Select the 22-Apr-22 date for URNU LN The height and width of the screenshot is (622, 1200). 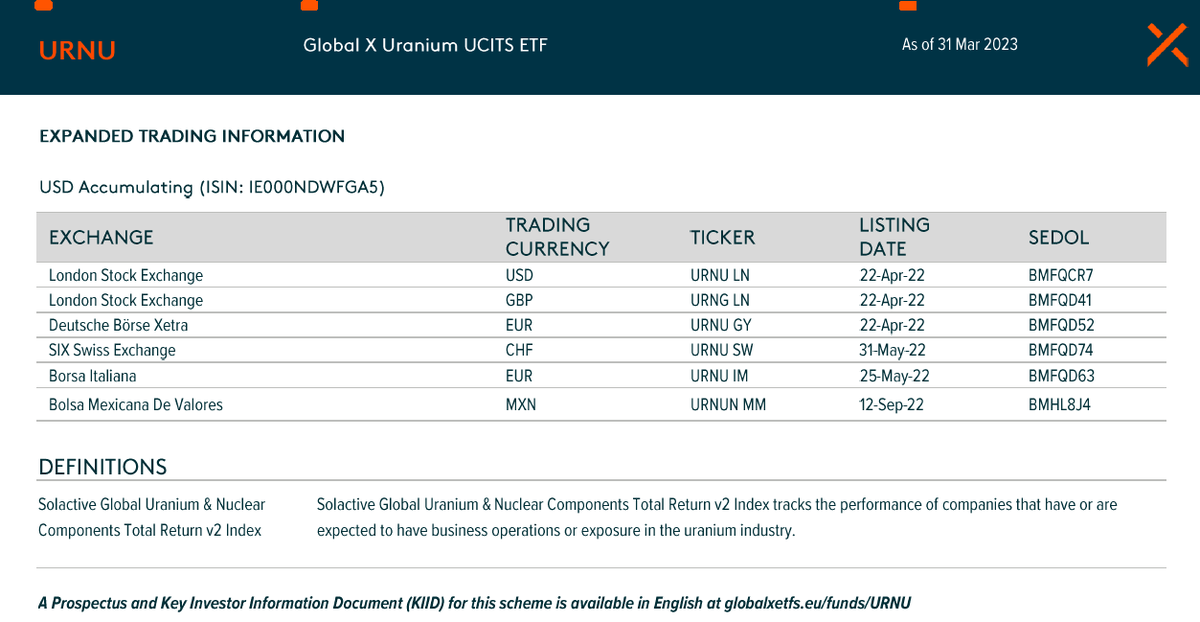click(892, 275)
